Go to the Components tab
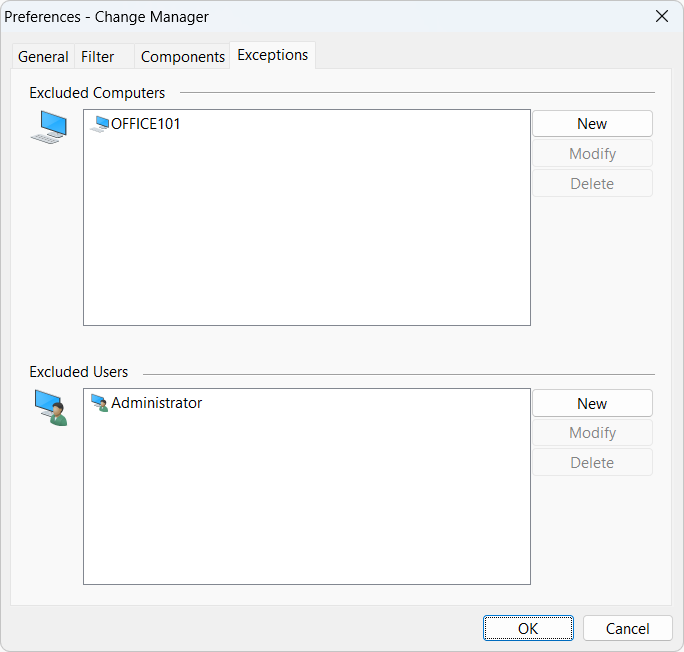 [182, 57]
